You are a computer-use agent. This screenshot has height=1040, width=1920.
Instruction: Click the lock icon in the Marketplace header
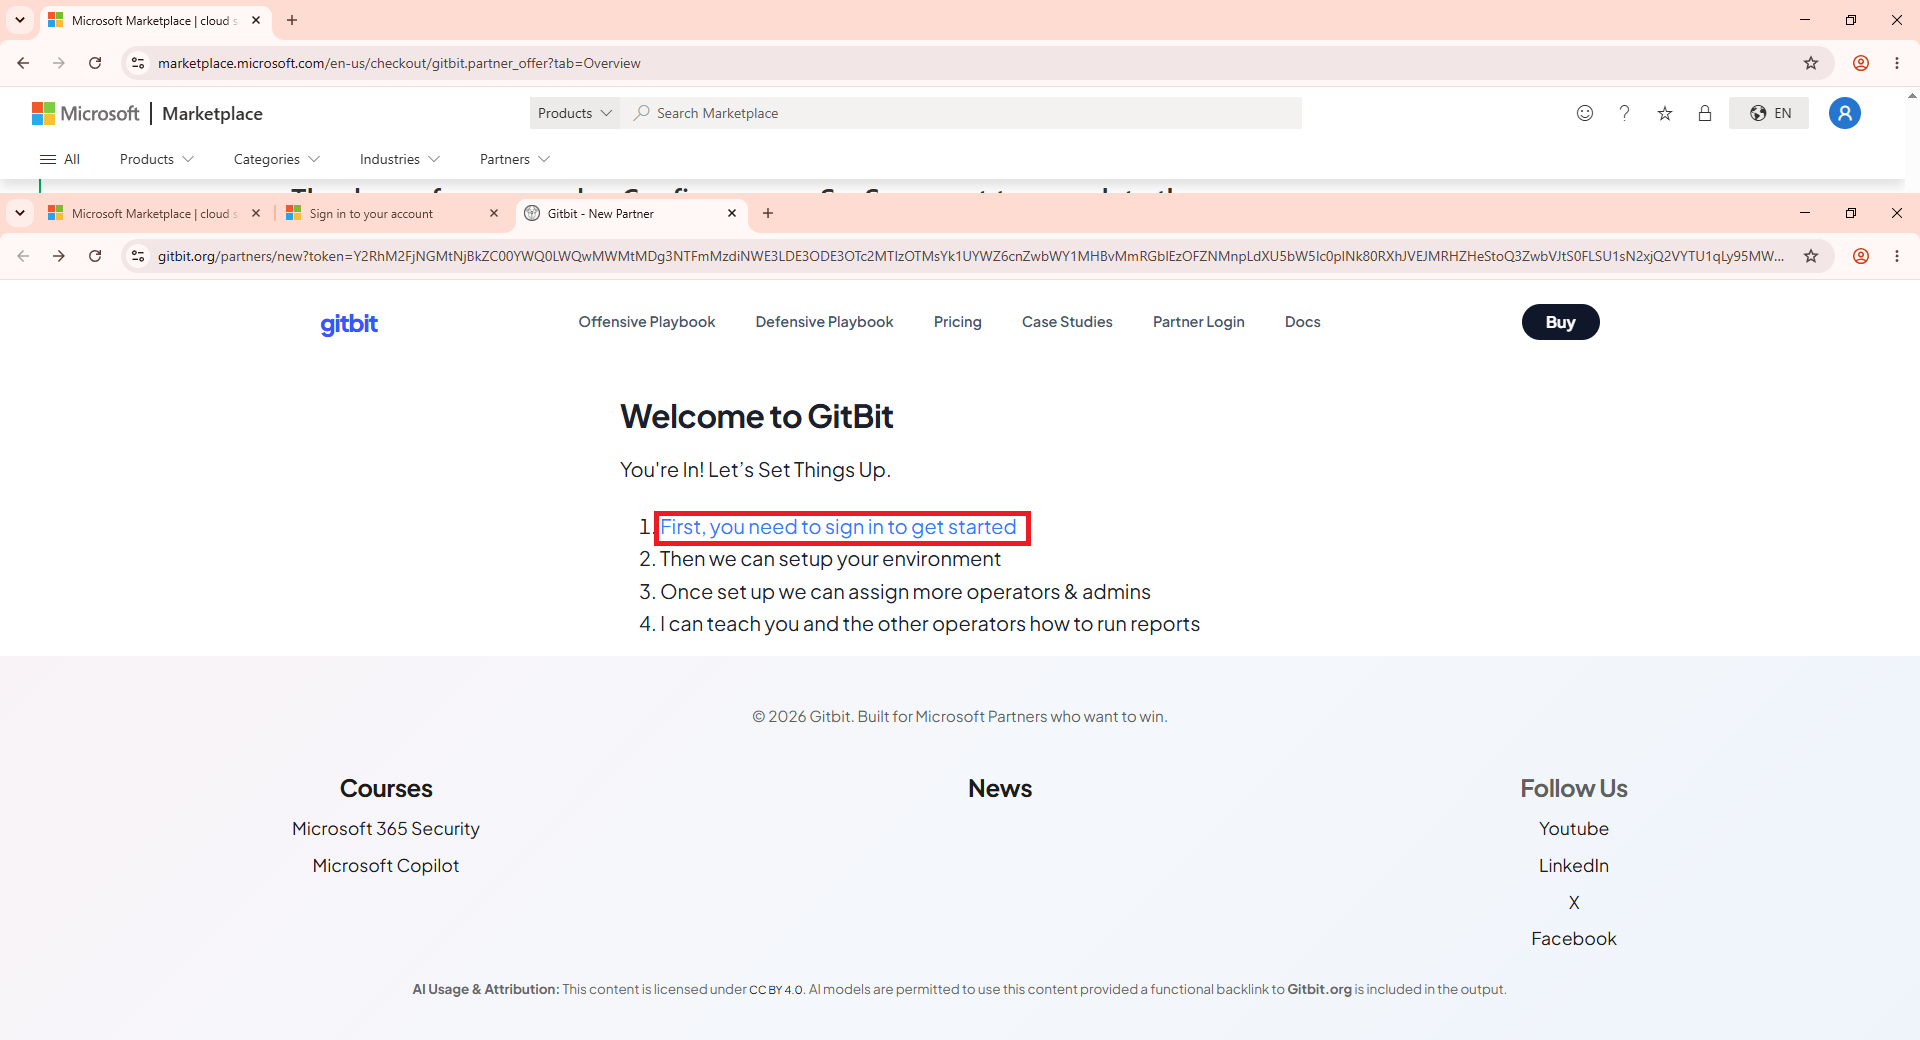(x=1705, y=113)
